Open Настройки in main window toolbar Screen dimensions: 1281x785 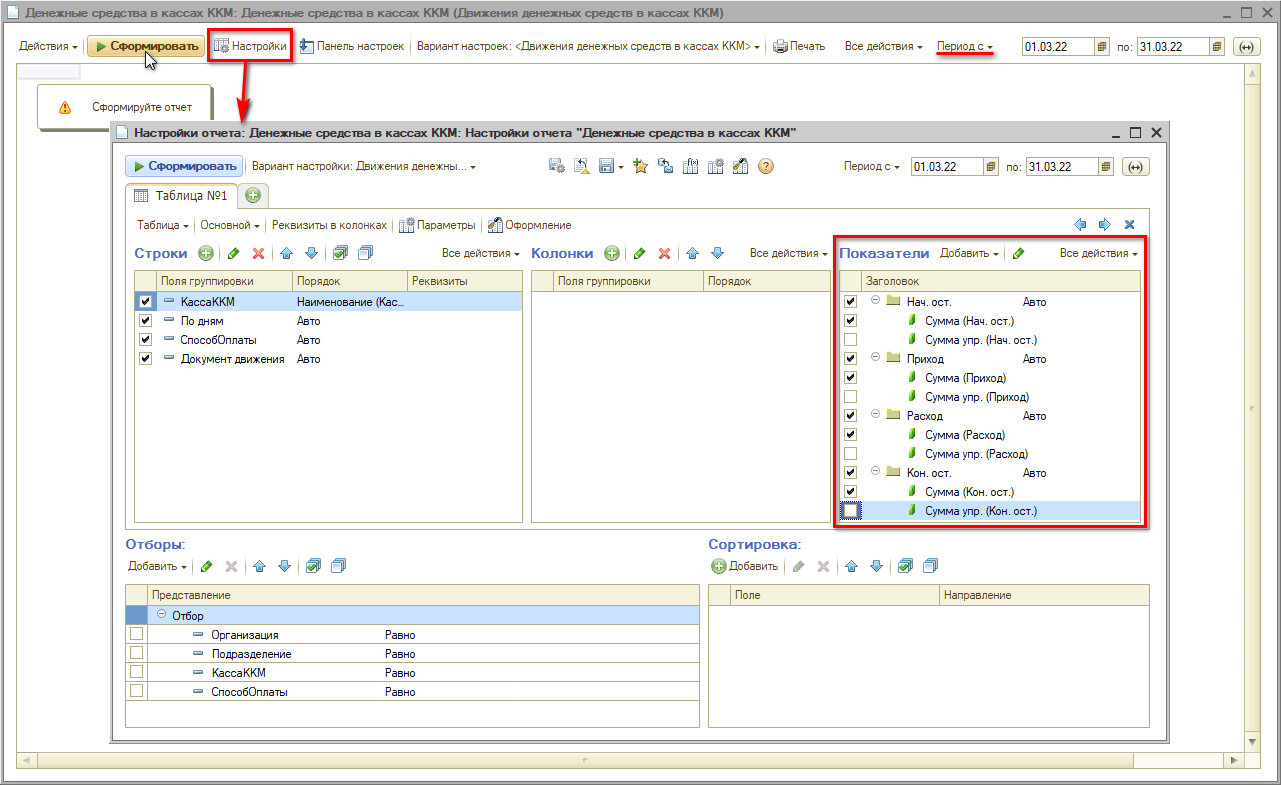(x=250, y=46)
